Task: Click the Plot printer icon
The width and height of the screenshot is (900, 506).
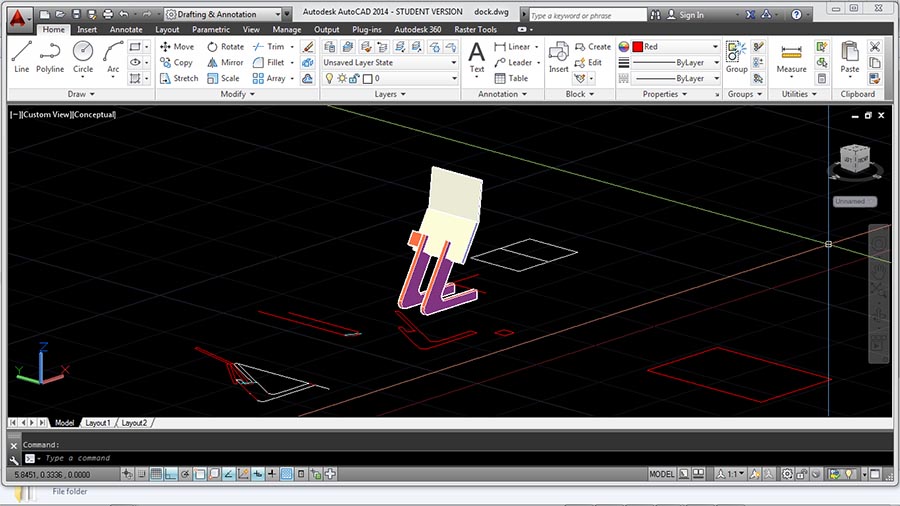Action: 107,14
